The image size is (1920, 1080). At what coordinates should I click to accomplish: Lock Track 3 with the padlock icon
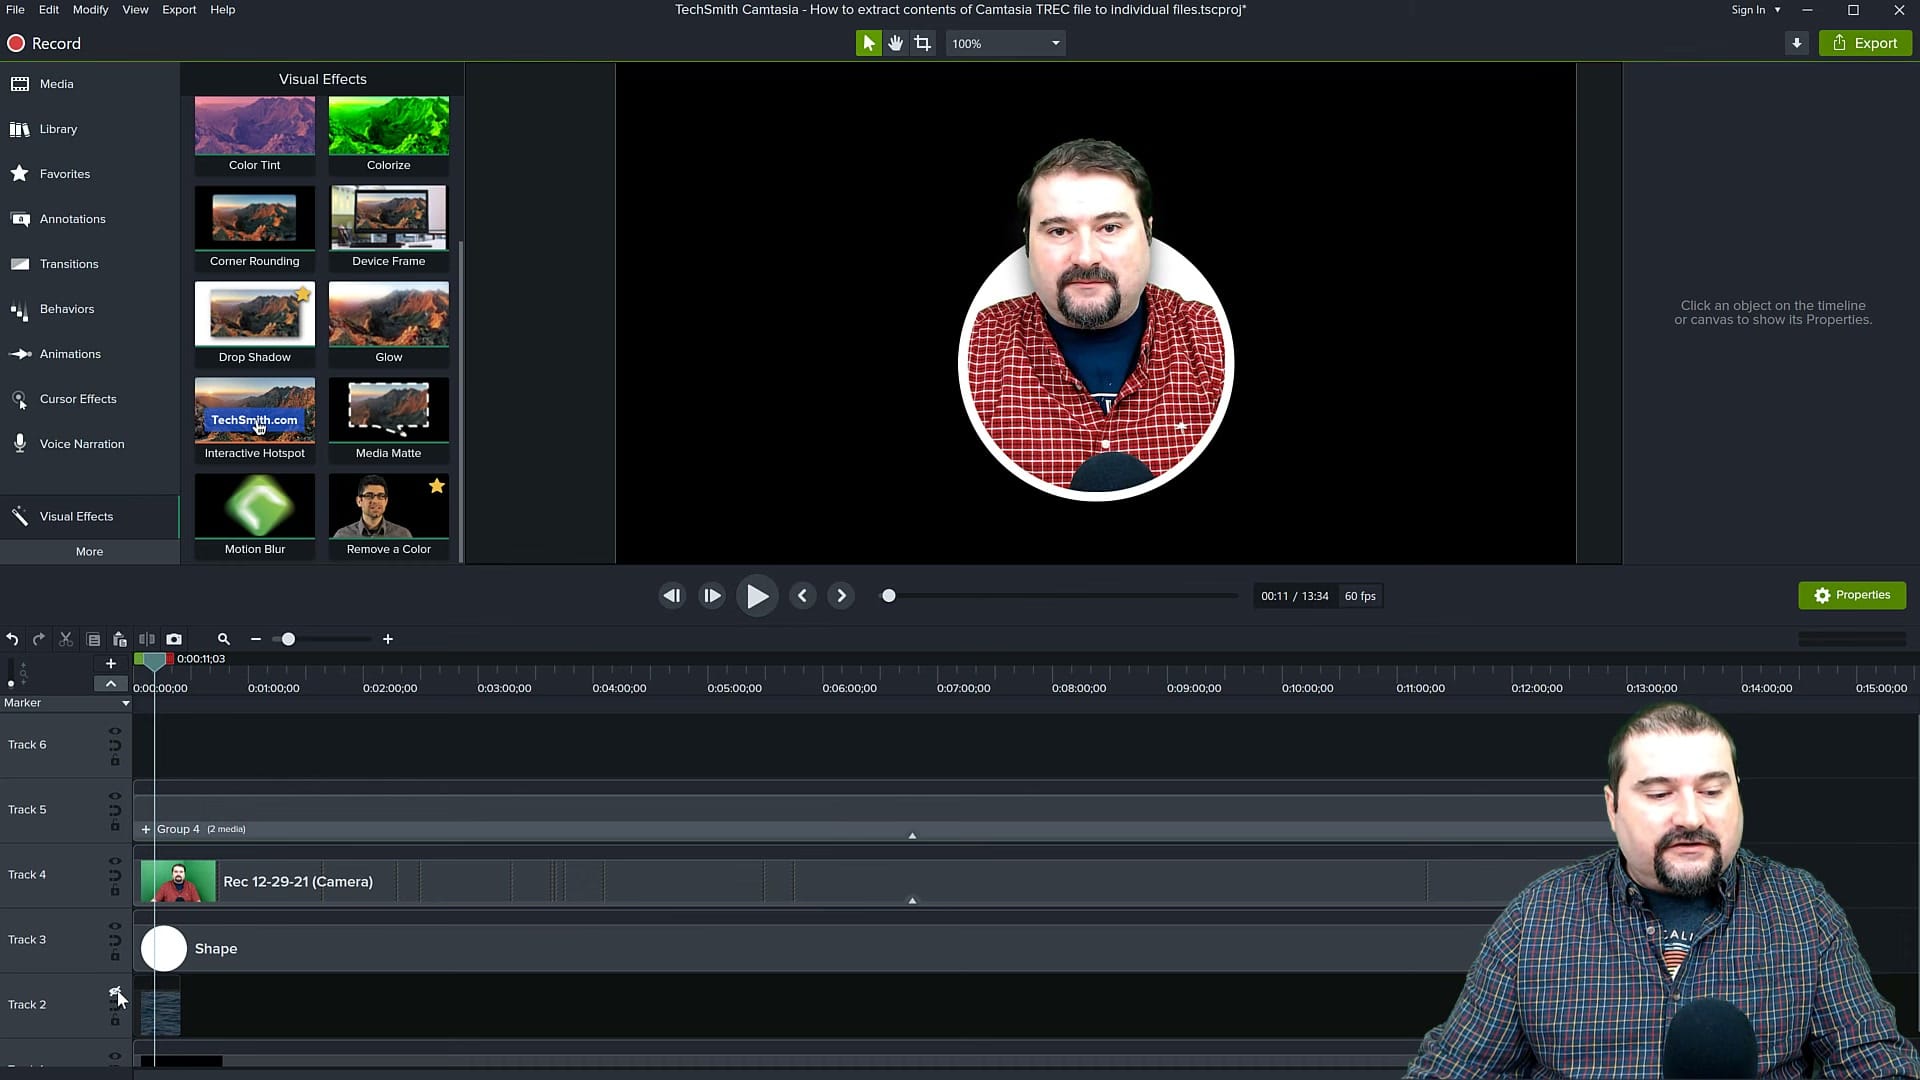click(115, 957)
